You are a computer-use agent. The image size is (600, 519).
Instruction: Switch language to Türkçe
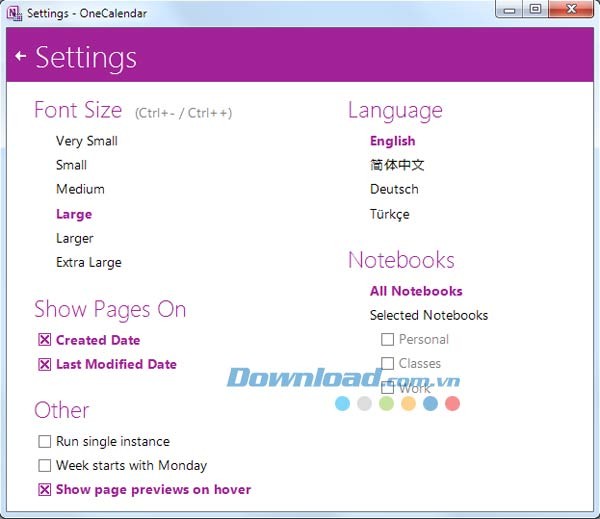pyautogui.click(x=389, y=214)
